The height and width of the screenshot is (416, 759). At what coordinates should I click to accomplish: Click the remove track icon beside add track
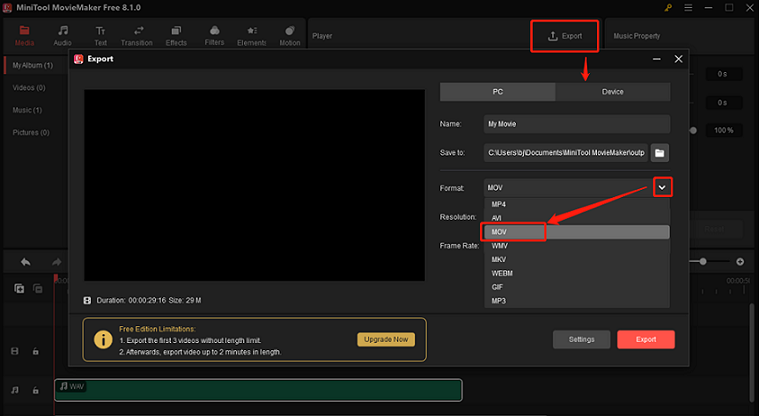pyautogui.click(x=37, y=289)
